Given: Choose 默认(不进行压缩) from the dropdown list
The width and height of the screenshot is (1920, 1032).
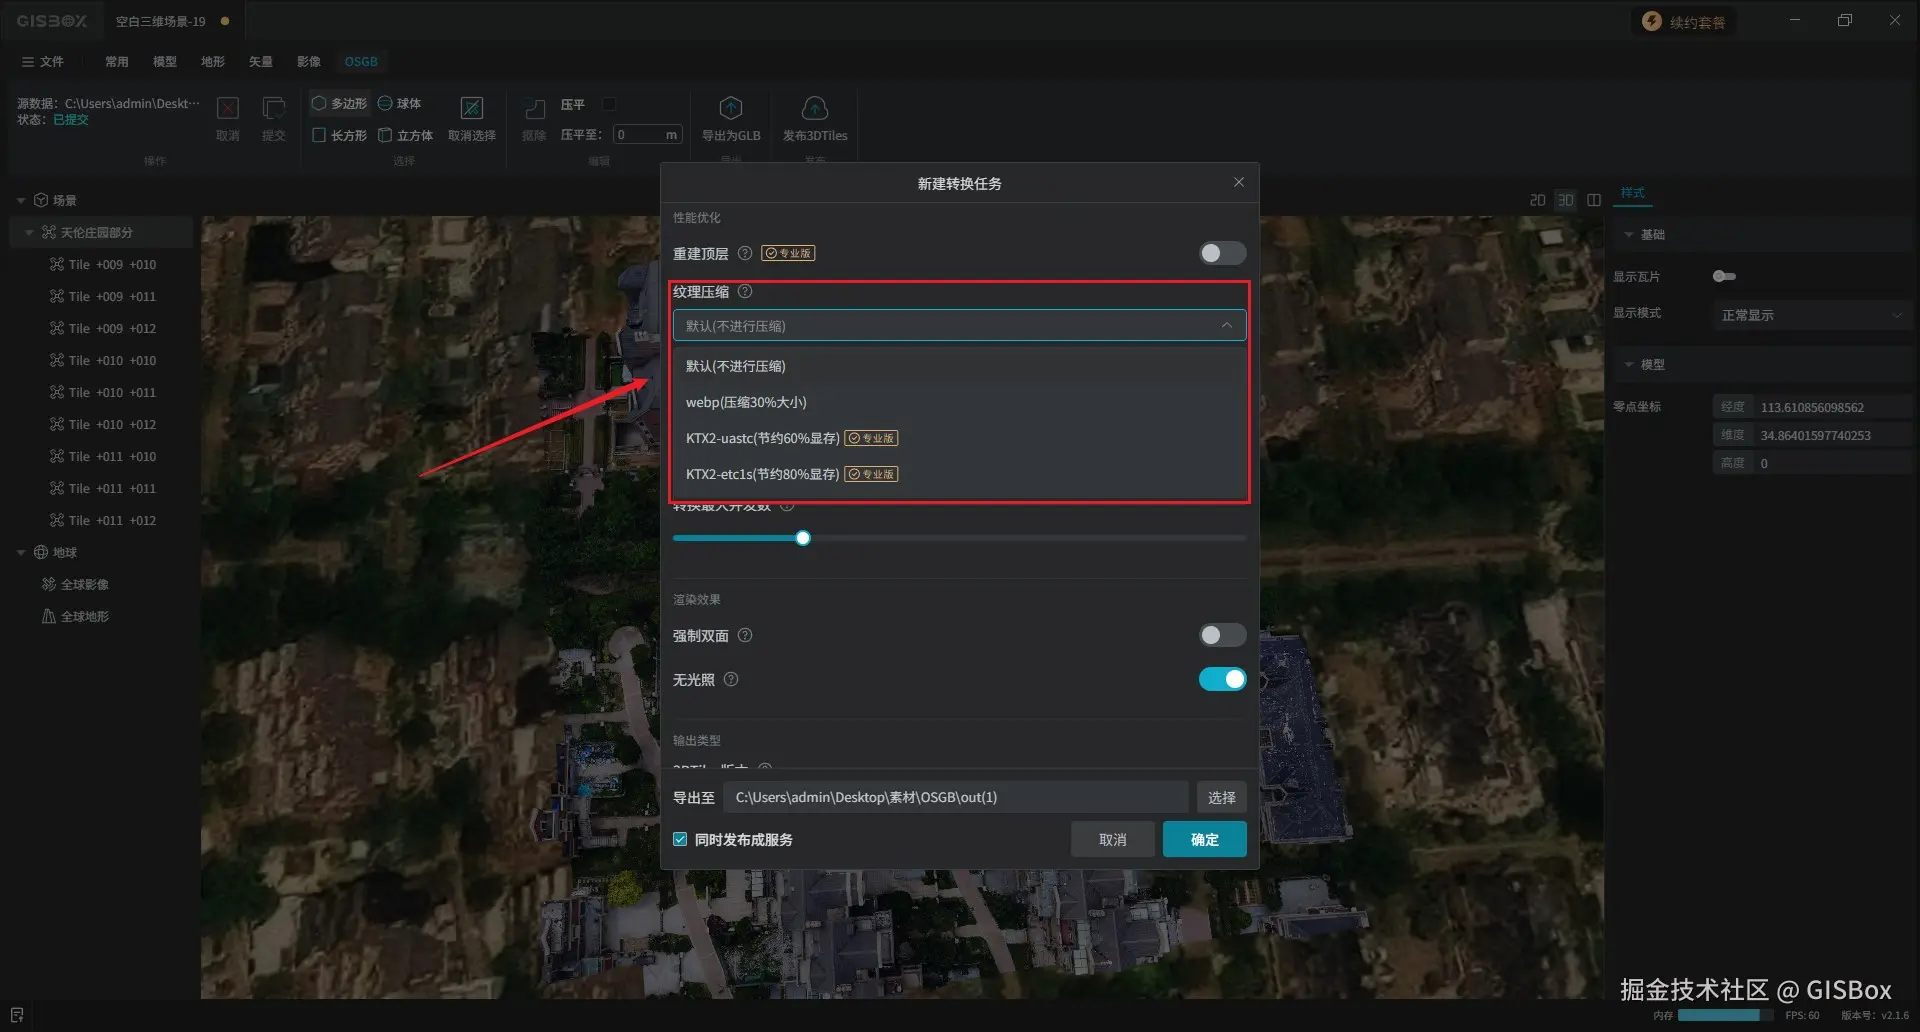Looking at the screenshot, I should (959, 366).
